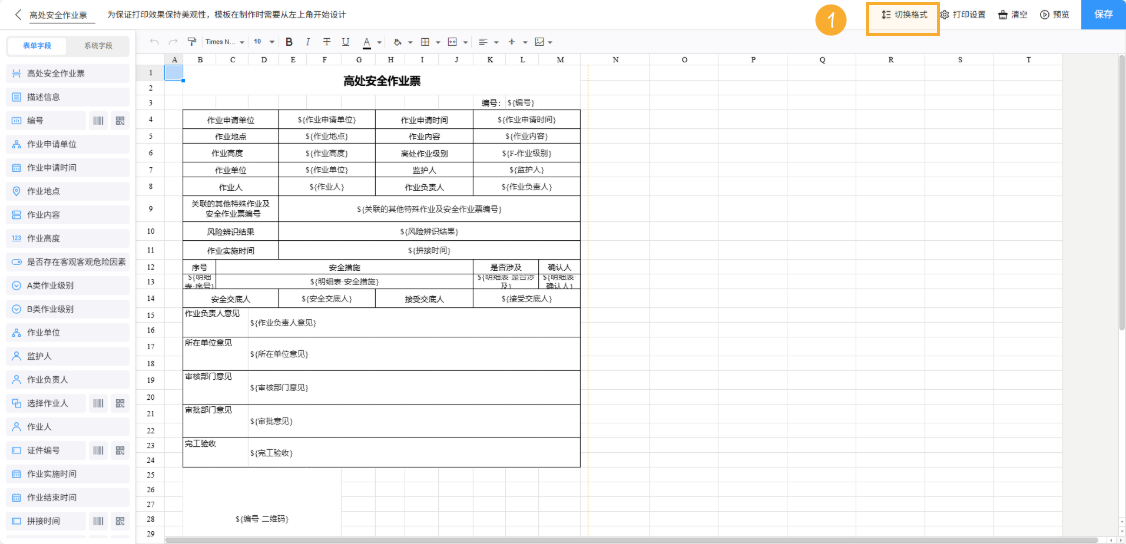
Task: Select the 作业内容 sidebar field
Action: pyautogui.click(x=68, y=215)
